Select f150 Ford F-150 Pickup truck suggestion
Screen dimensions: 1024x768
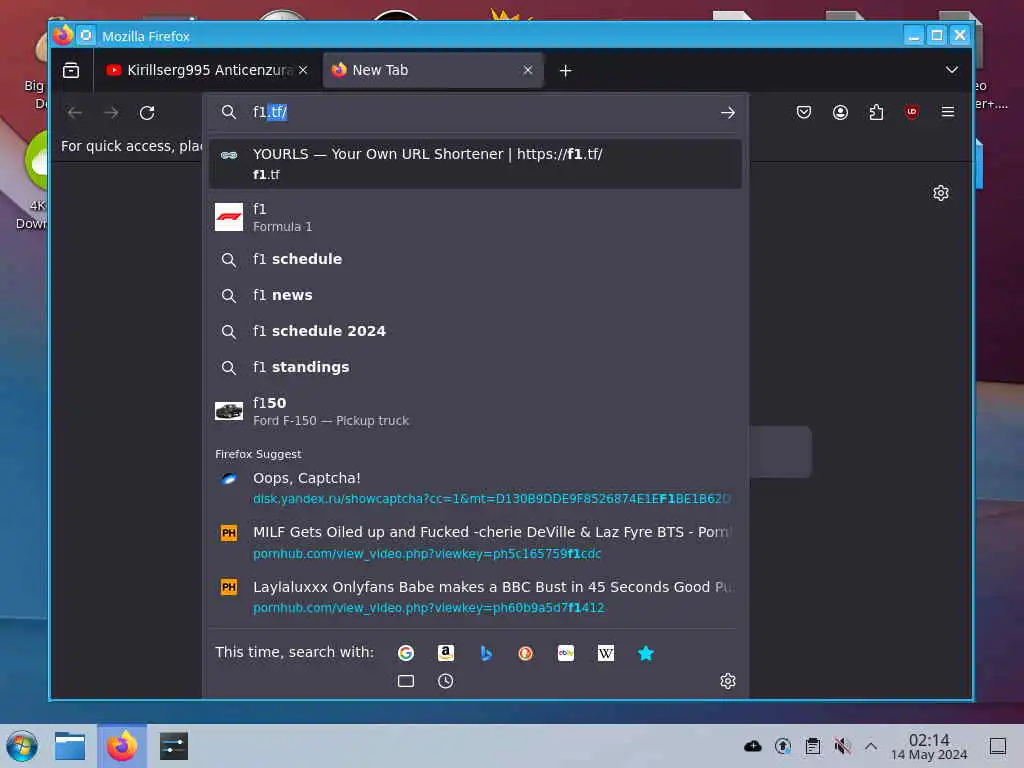click(x=475, y=411)
